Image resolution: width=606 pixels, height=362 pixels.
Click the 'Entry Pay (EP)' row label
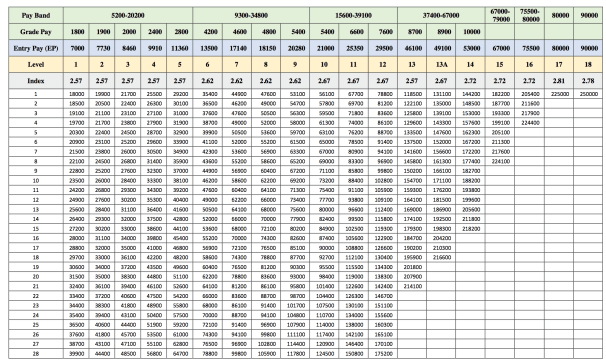click(x=36, y=48)
